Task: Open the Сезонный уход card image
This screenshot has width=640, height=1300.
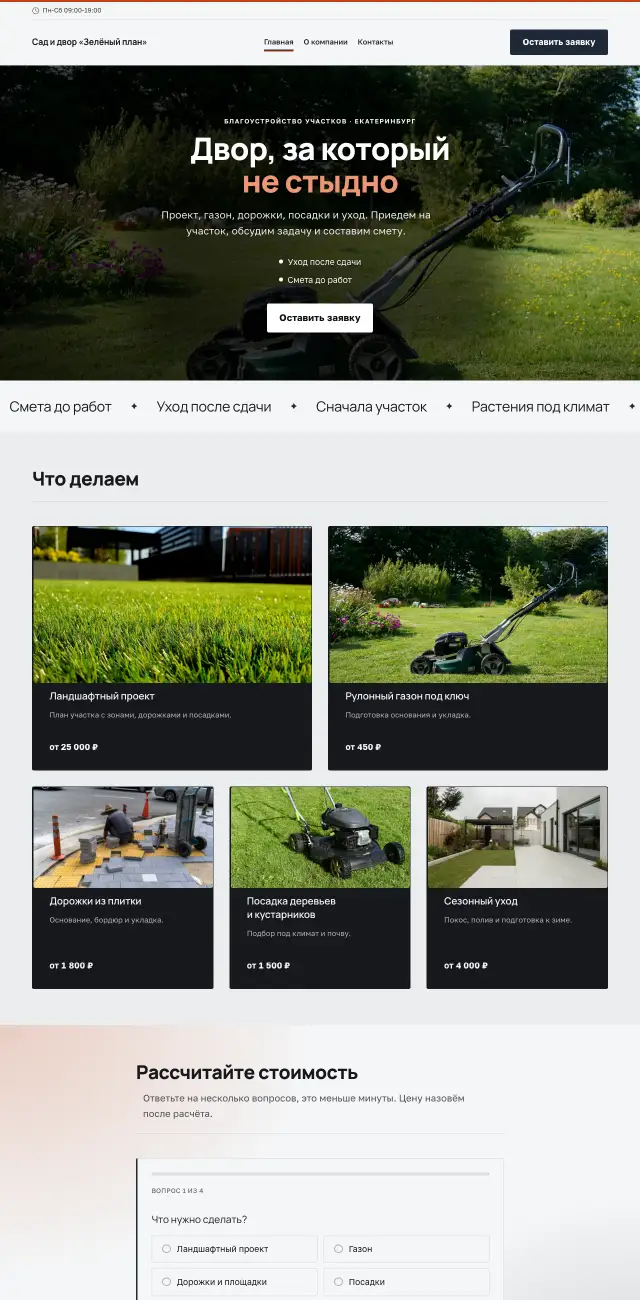Action: (517, 837)
